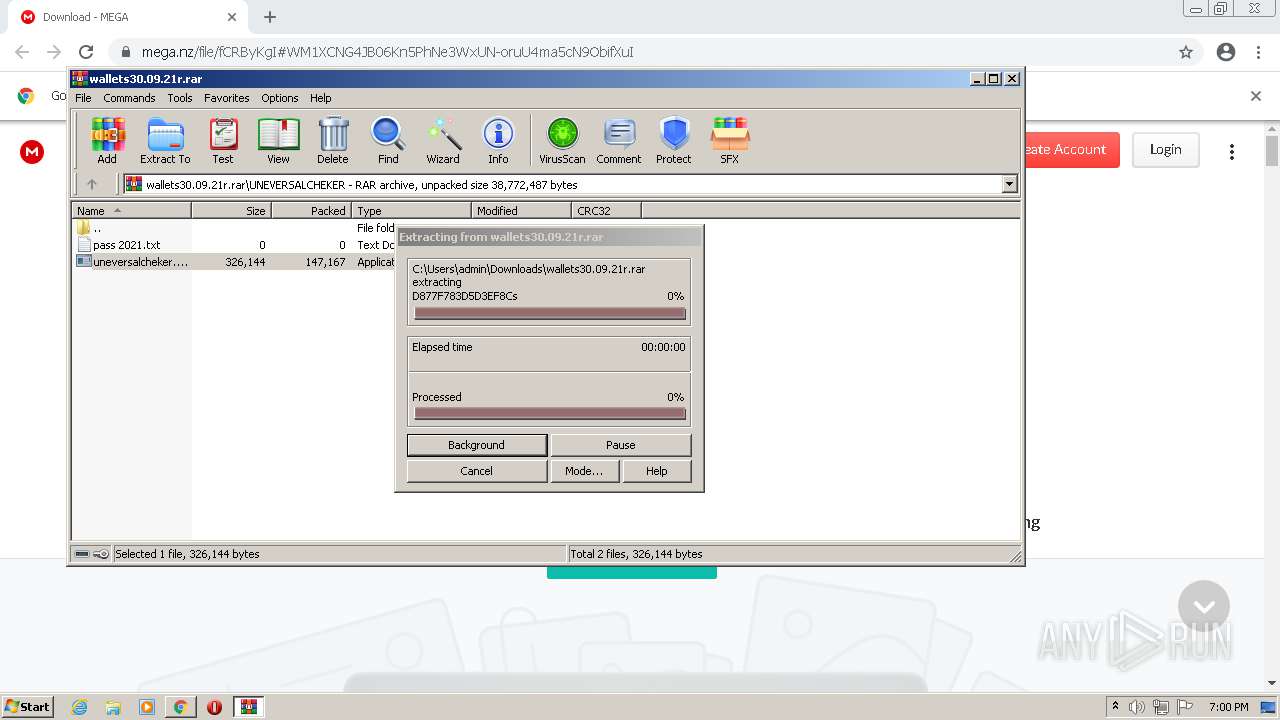Click the Opera icon in taskbar
The width and height of the screenshot is (1280, 720).
[x=214, y=707]
